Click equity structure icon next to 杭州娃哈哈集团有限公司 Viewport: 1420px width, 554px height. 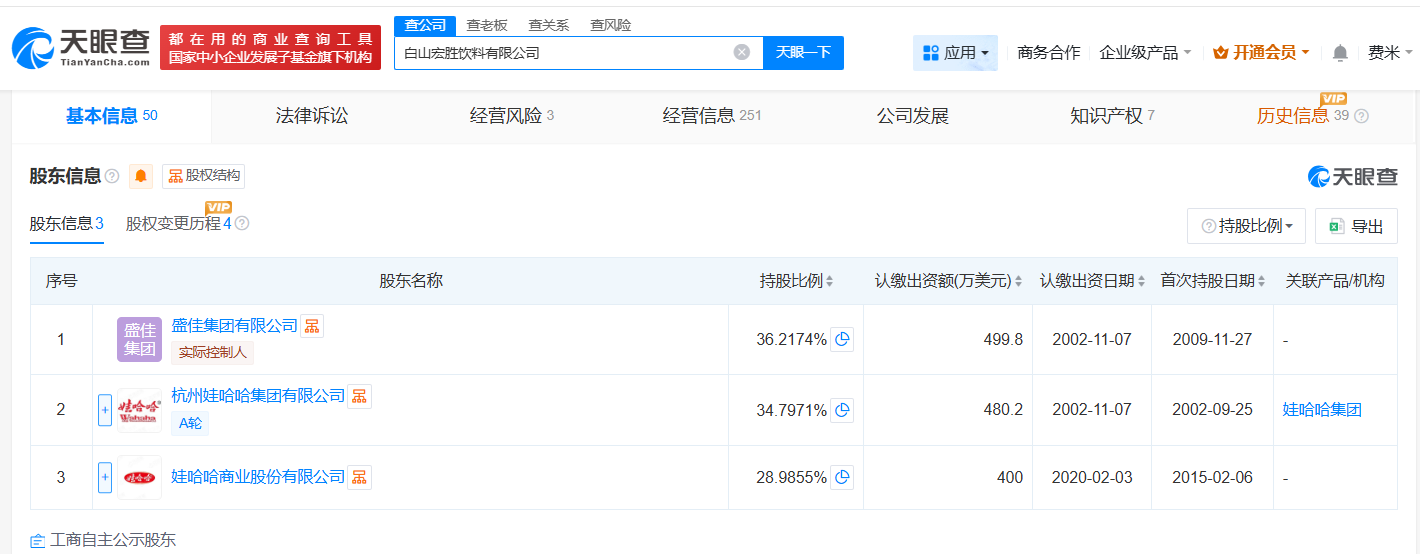tap(359, 396)
